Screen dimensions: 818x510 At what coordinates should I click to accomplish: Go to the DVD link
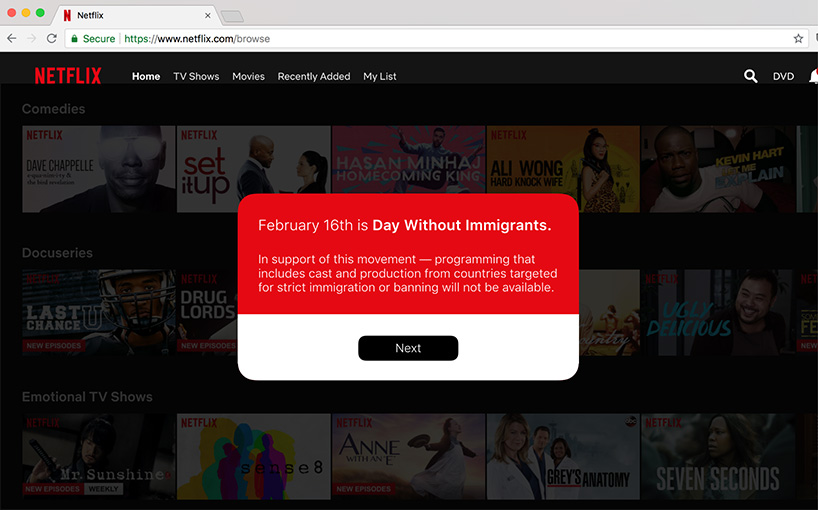pyautogui.click(x=783, y=77)
